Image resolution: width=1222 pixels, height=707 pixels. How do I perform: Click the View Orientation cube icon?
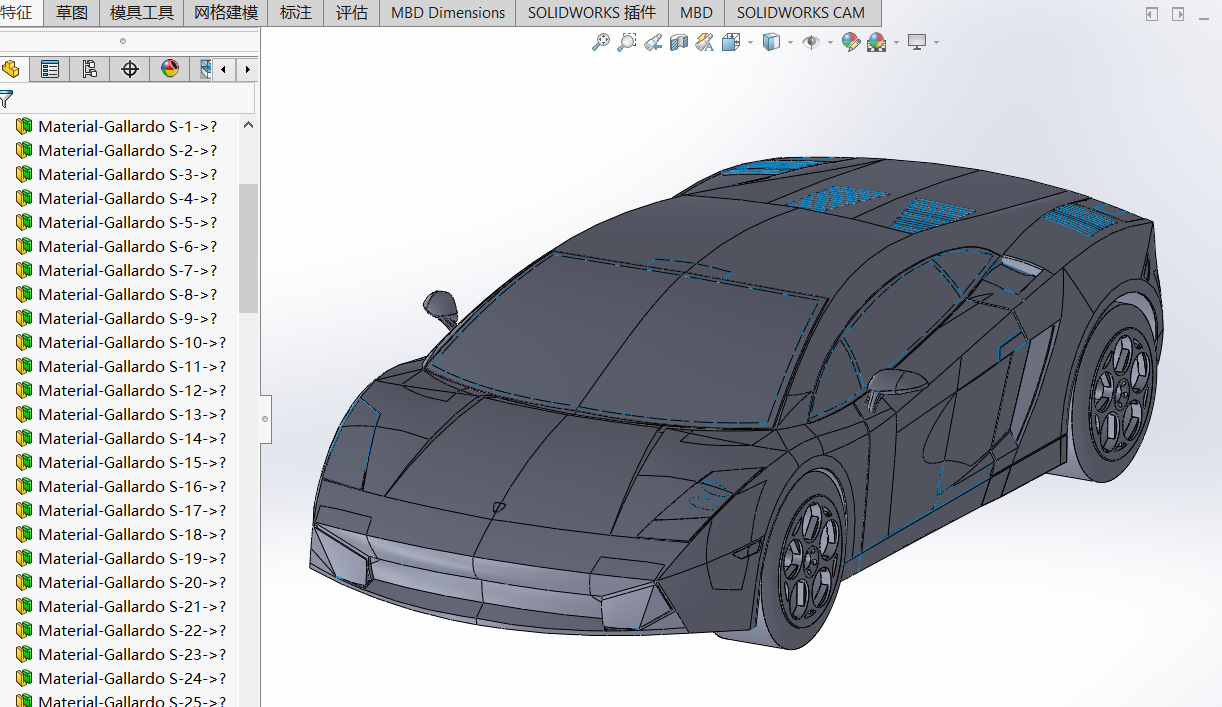[x=730, y=42]
